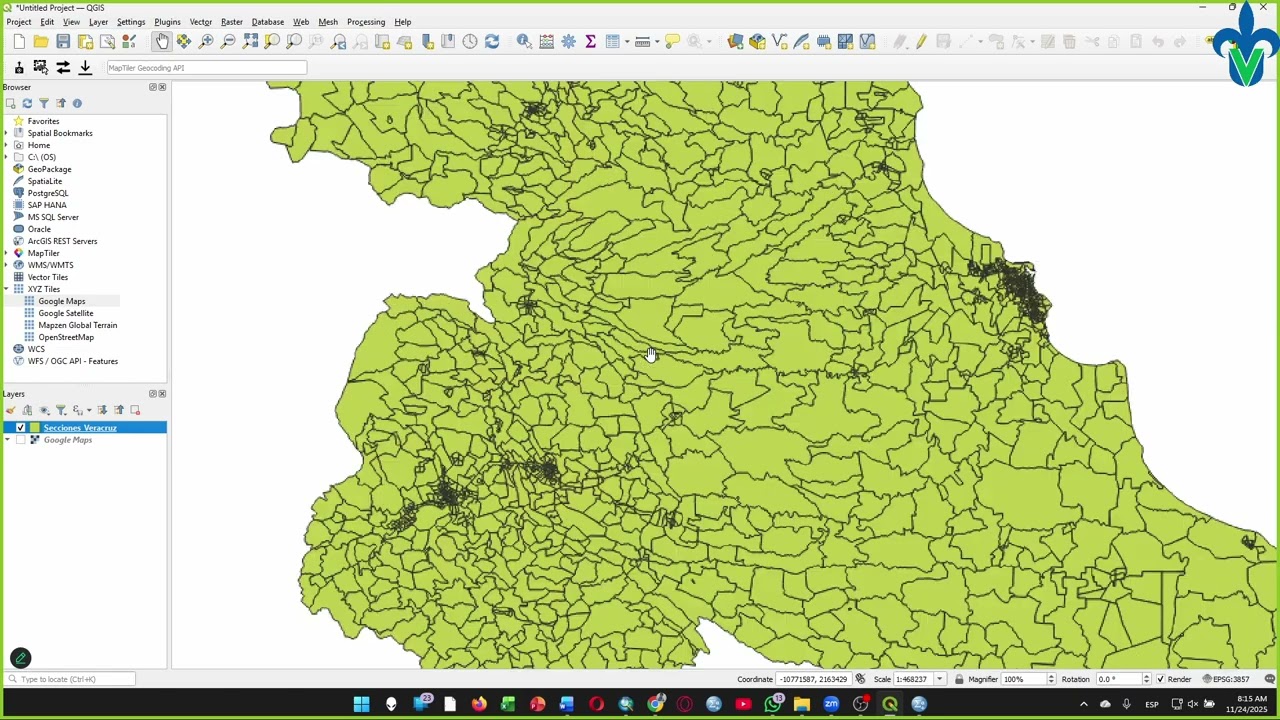Toggle scale lock icon in status bar
Image resolution: width=1280 pixels, height=720 pixels.
(959, 679)
